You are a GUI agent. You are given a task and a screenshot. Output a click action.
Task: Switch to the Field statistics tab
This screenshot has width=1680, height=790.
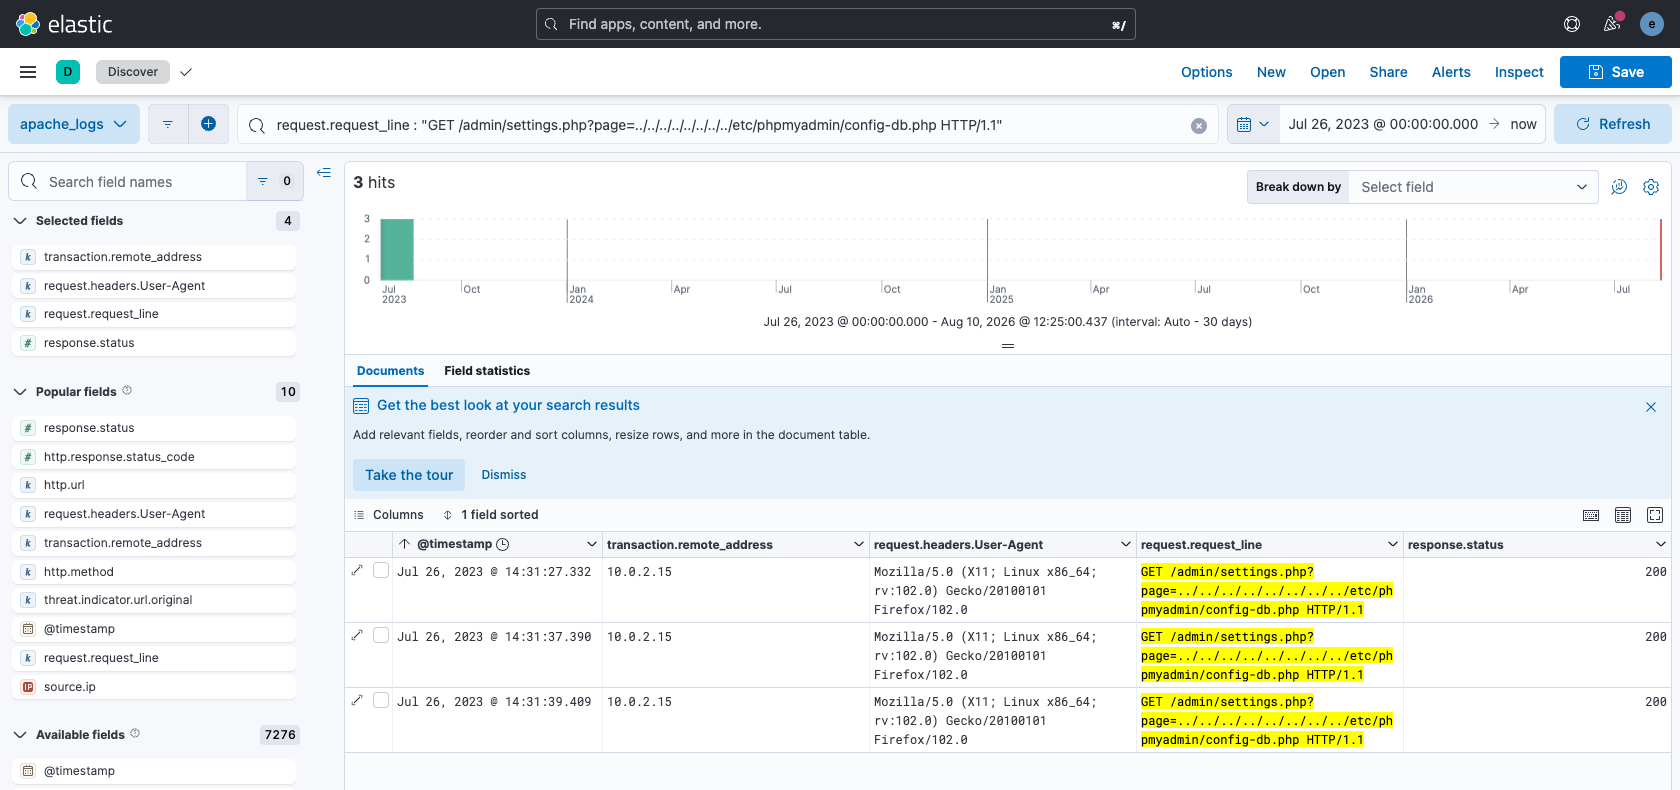(487, 371)
